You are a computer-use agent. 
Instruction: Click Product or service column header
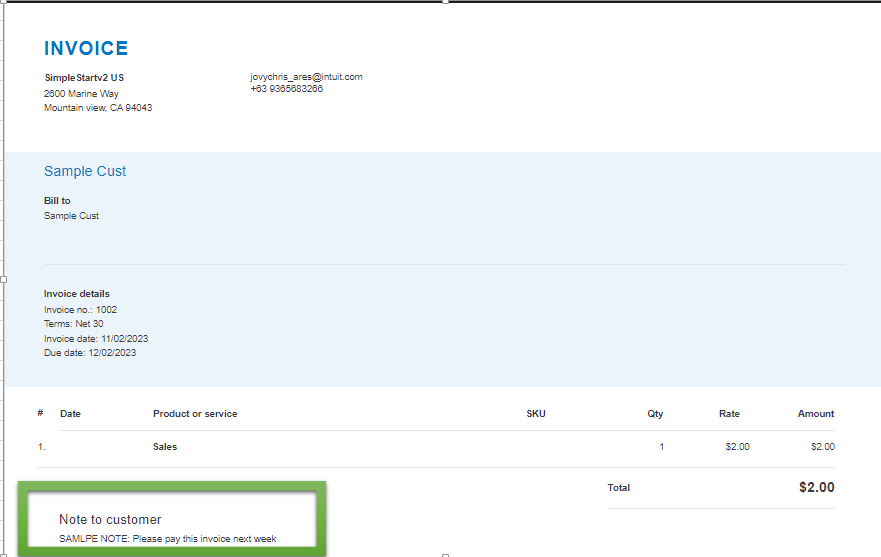(x=195, y=414)
